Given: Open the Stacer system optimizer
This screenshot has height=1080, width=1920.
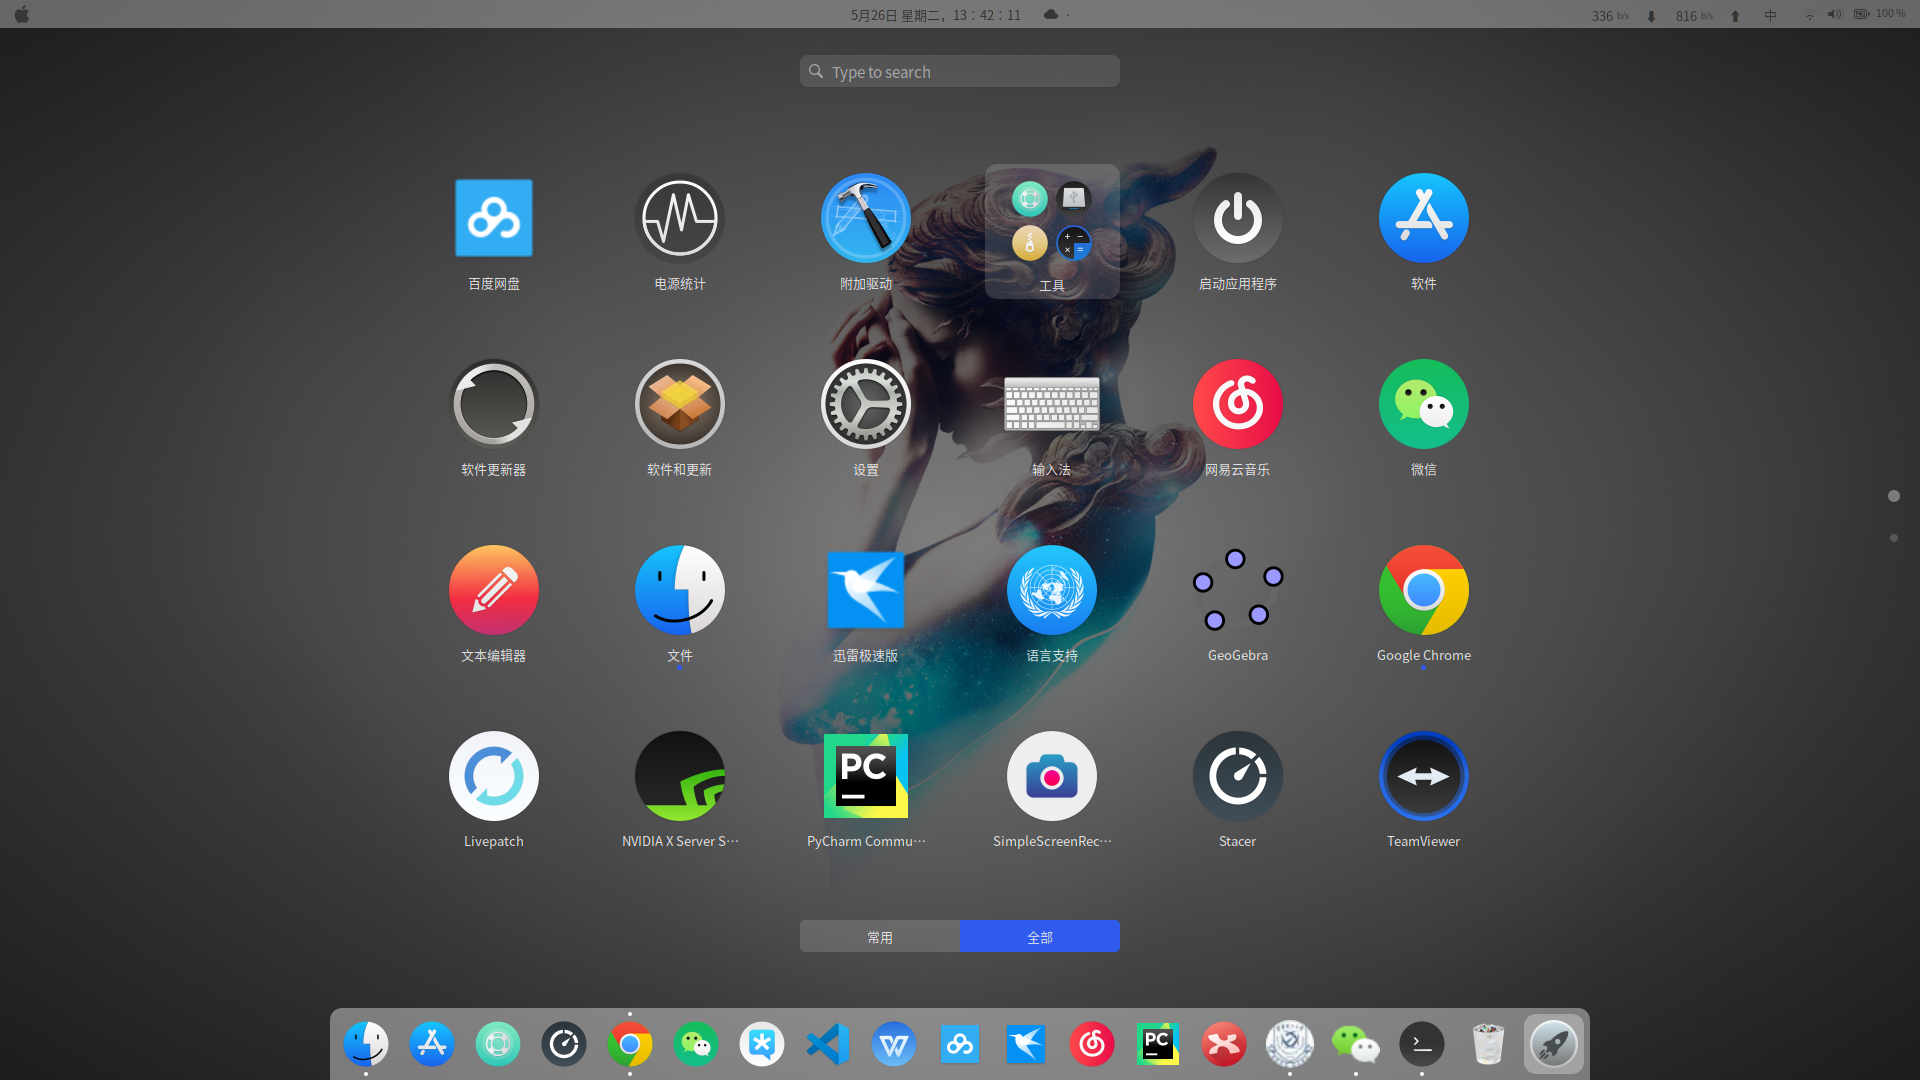Looking at the screenshot, I should (1237, 775).
